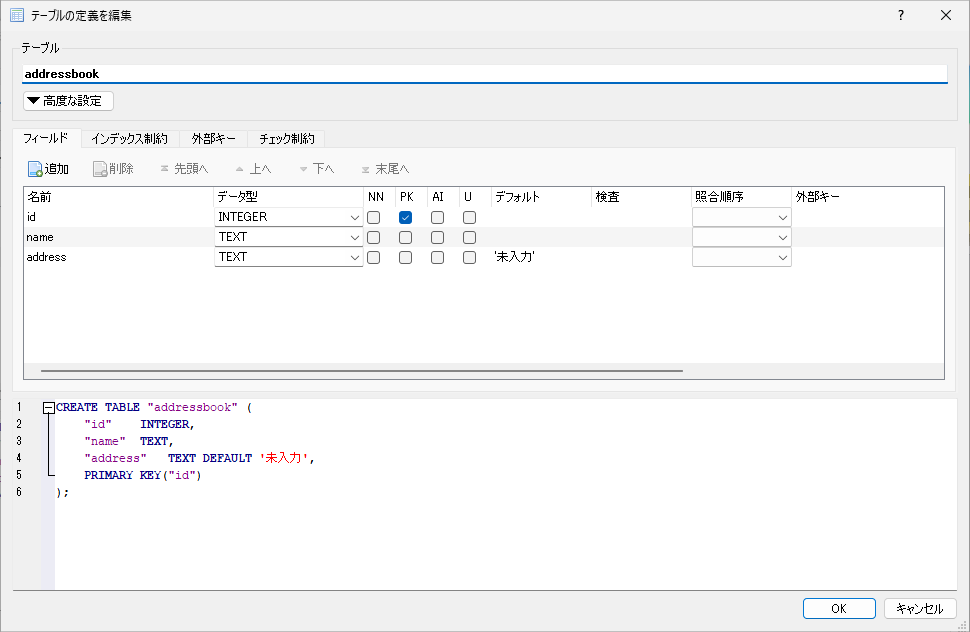Switch to the 外部キー tab
Viewport: 970px width, 632px height.
coord(214,139)
